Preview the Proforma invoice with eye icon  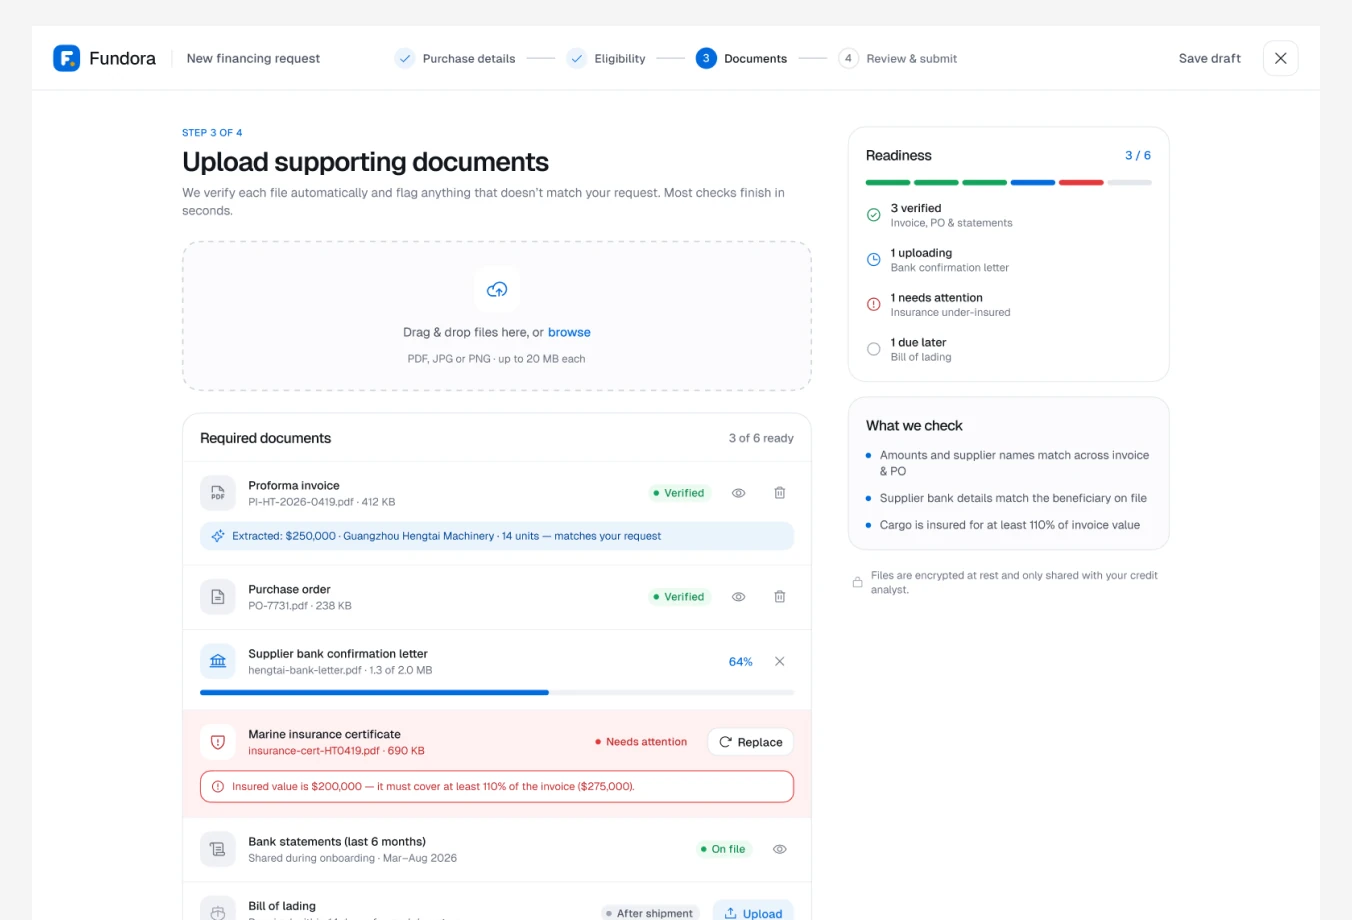click(739, 493)
